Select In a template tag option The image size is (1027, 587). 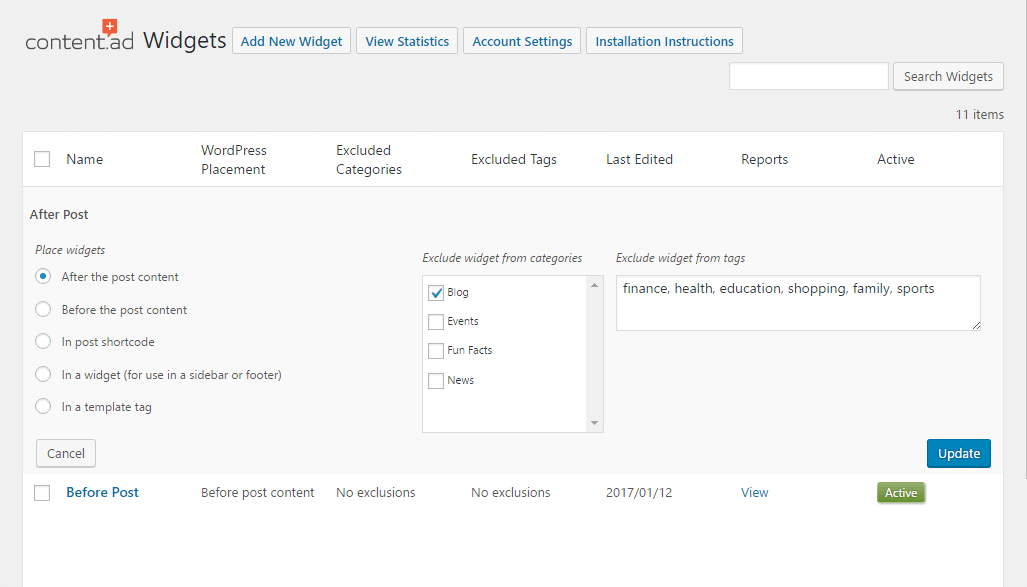click(43, 406)
